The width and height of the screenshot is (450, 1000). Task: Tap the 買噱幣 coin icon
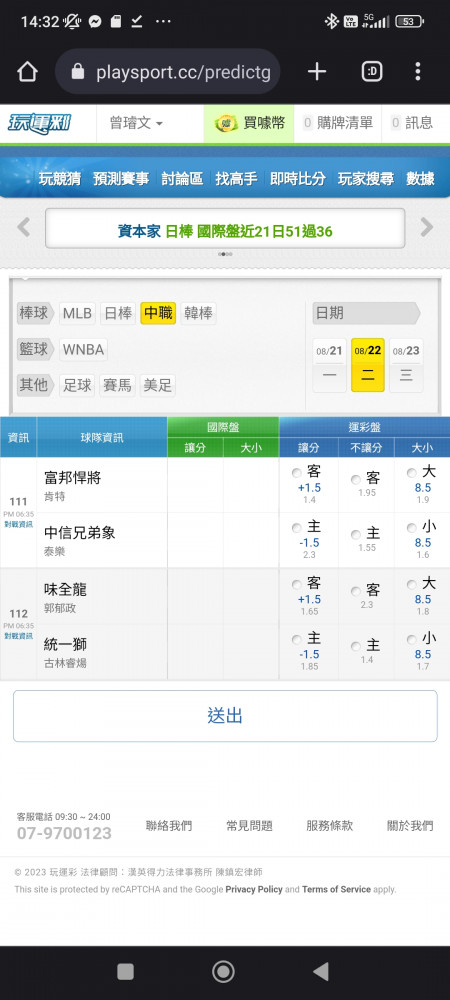click(226, 123)
